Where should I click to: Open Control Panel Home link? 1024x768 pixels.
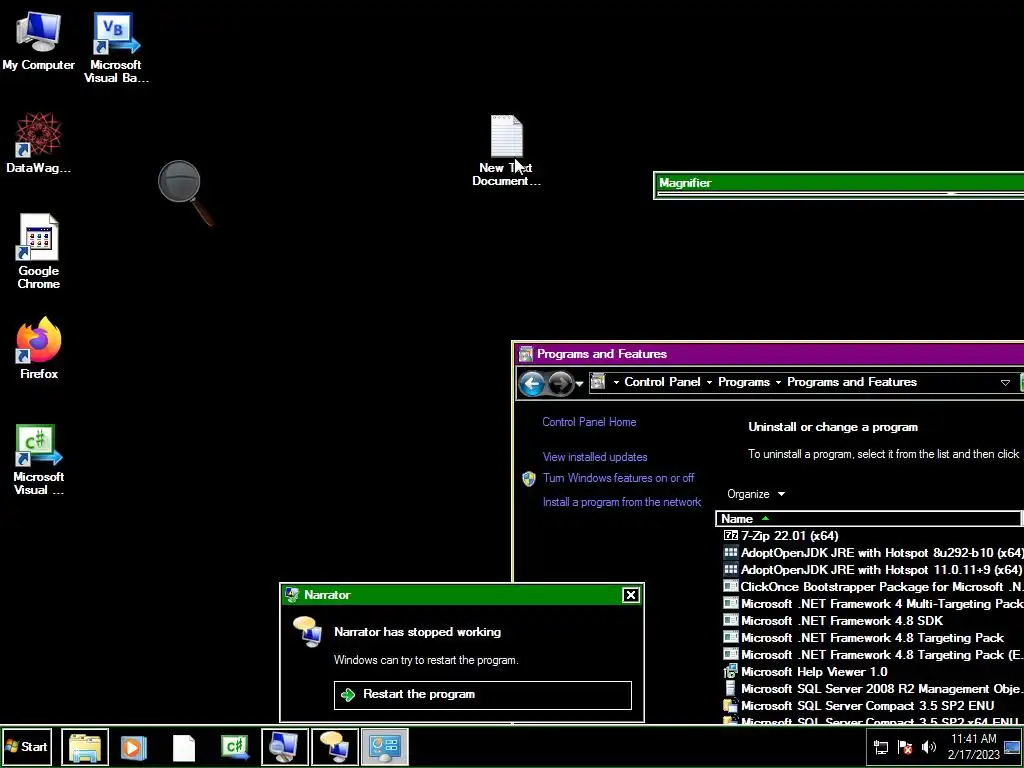tap(589, 422)
